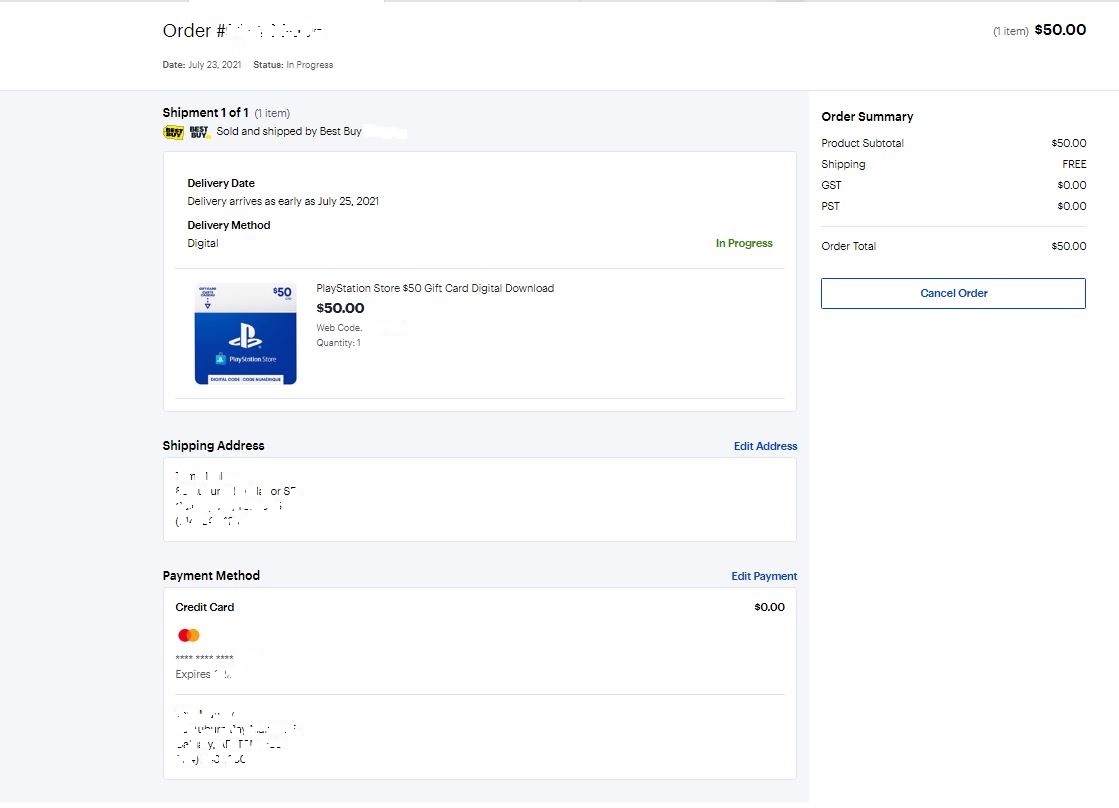Click the $50 badge on gift card image
Image resolution: width=1119 pixels, height=808 pixels.
click(x=282, y=292)
